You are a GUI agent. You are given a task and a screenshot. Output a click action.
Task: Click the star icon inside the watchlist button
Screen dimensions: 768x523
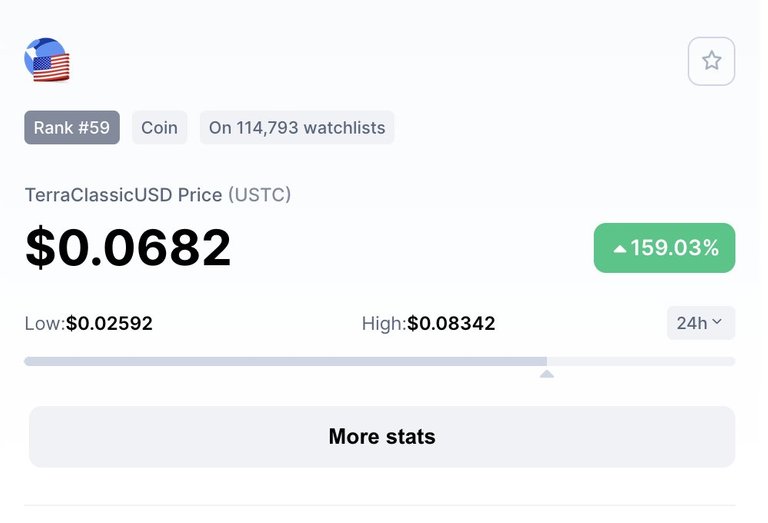[x=711, y=61]
